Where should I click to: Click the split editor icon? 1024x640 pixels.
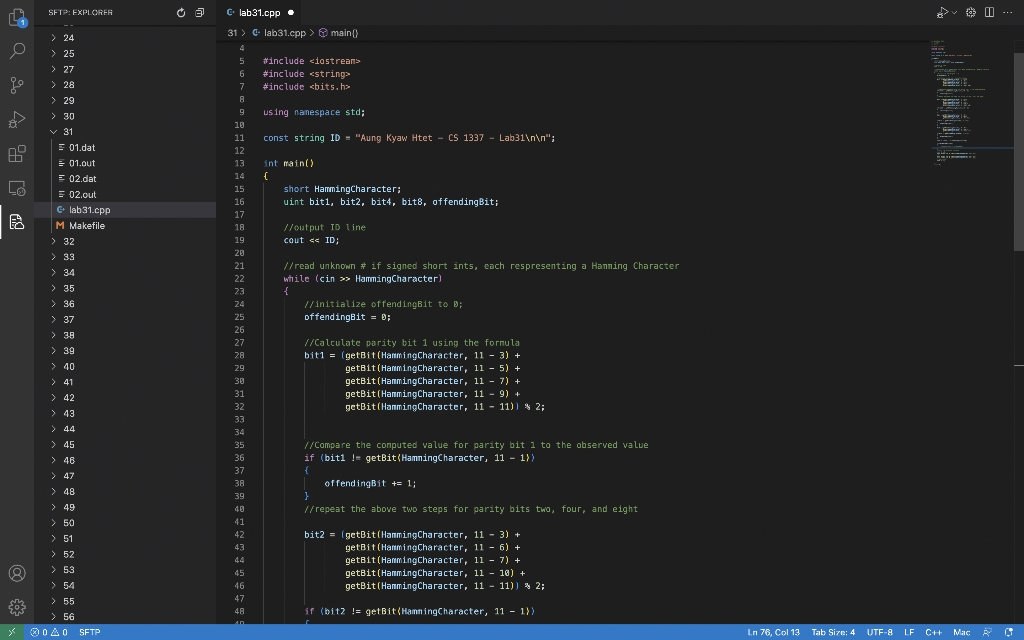989,13
